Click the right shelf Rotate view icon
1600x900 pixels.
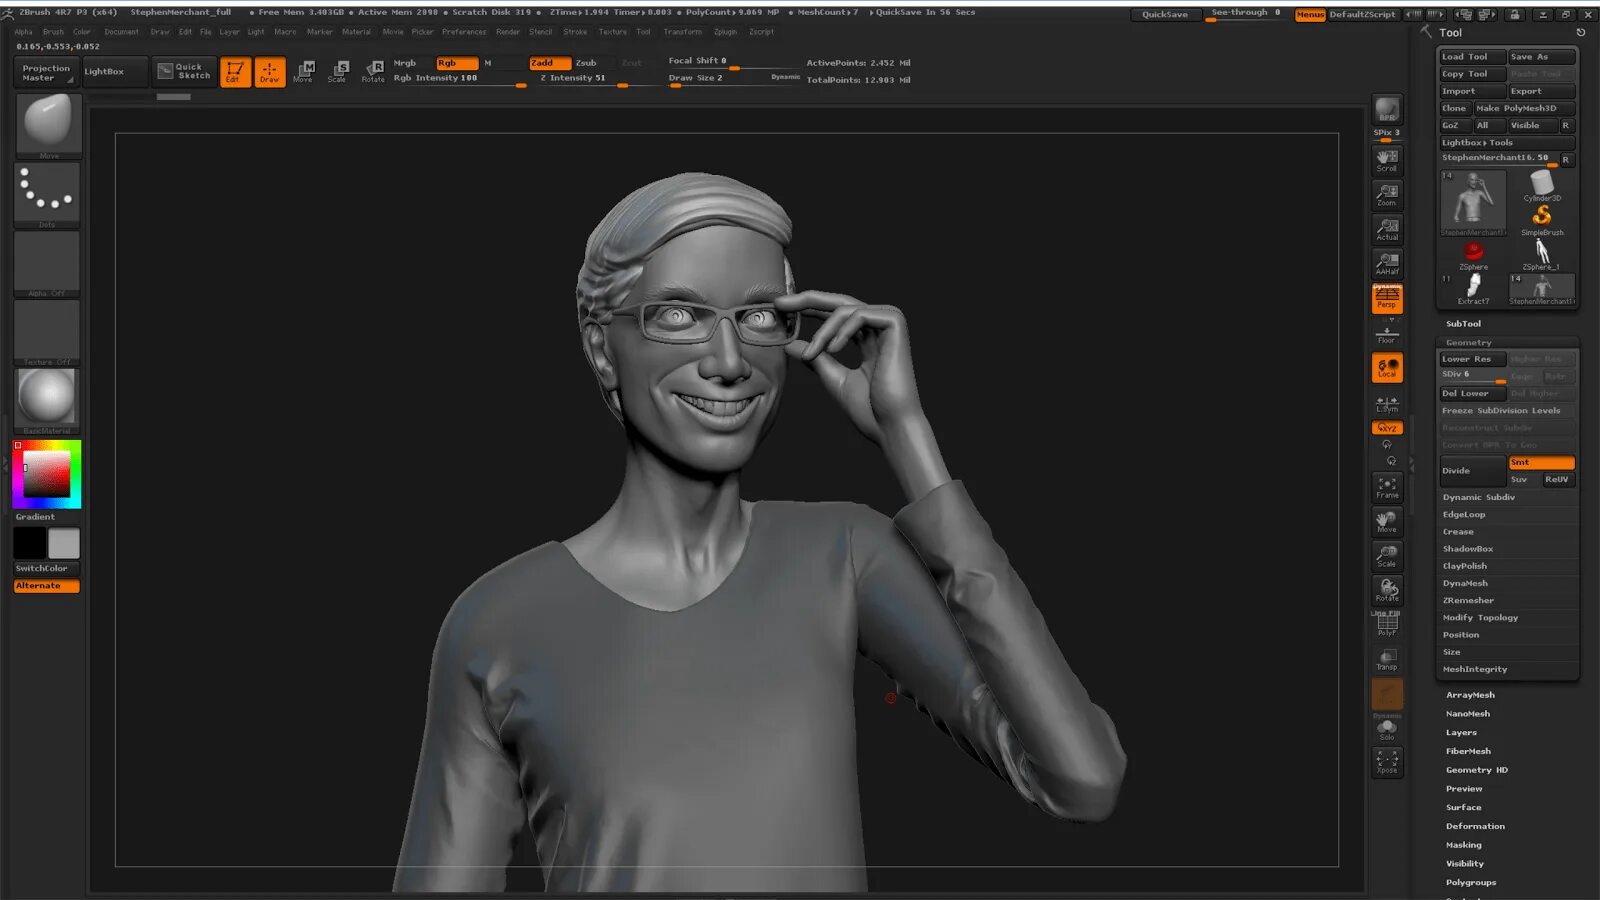click(1387, 590)
